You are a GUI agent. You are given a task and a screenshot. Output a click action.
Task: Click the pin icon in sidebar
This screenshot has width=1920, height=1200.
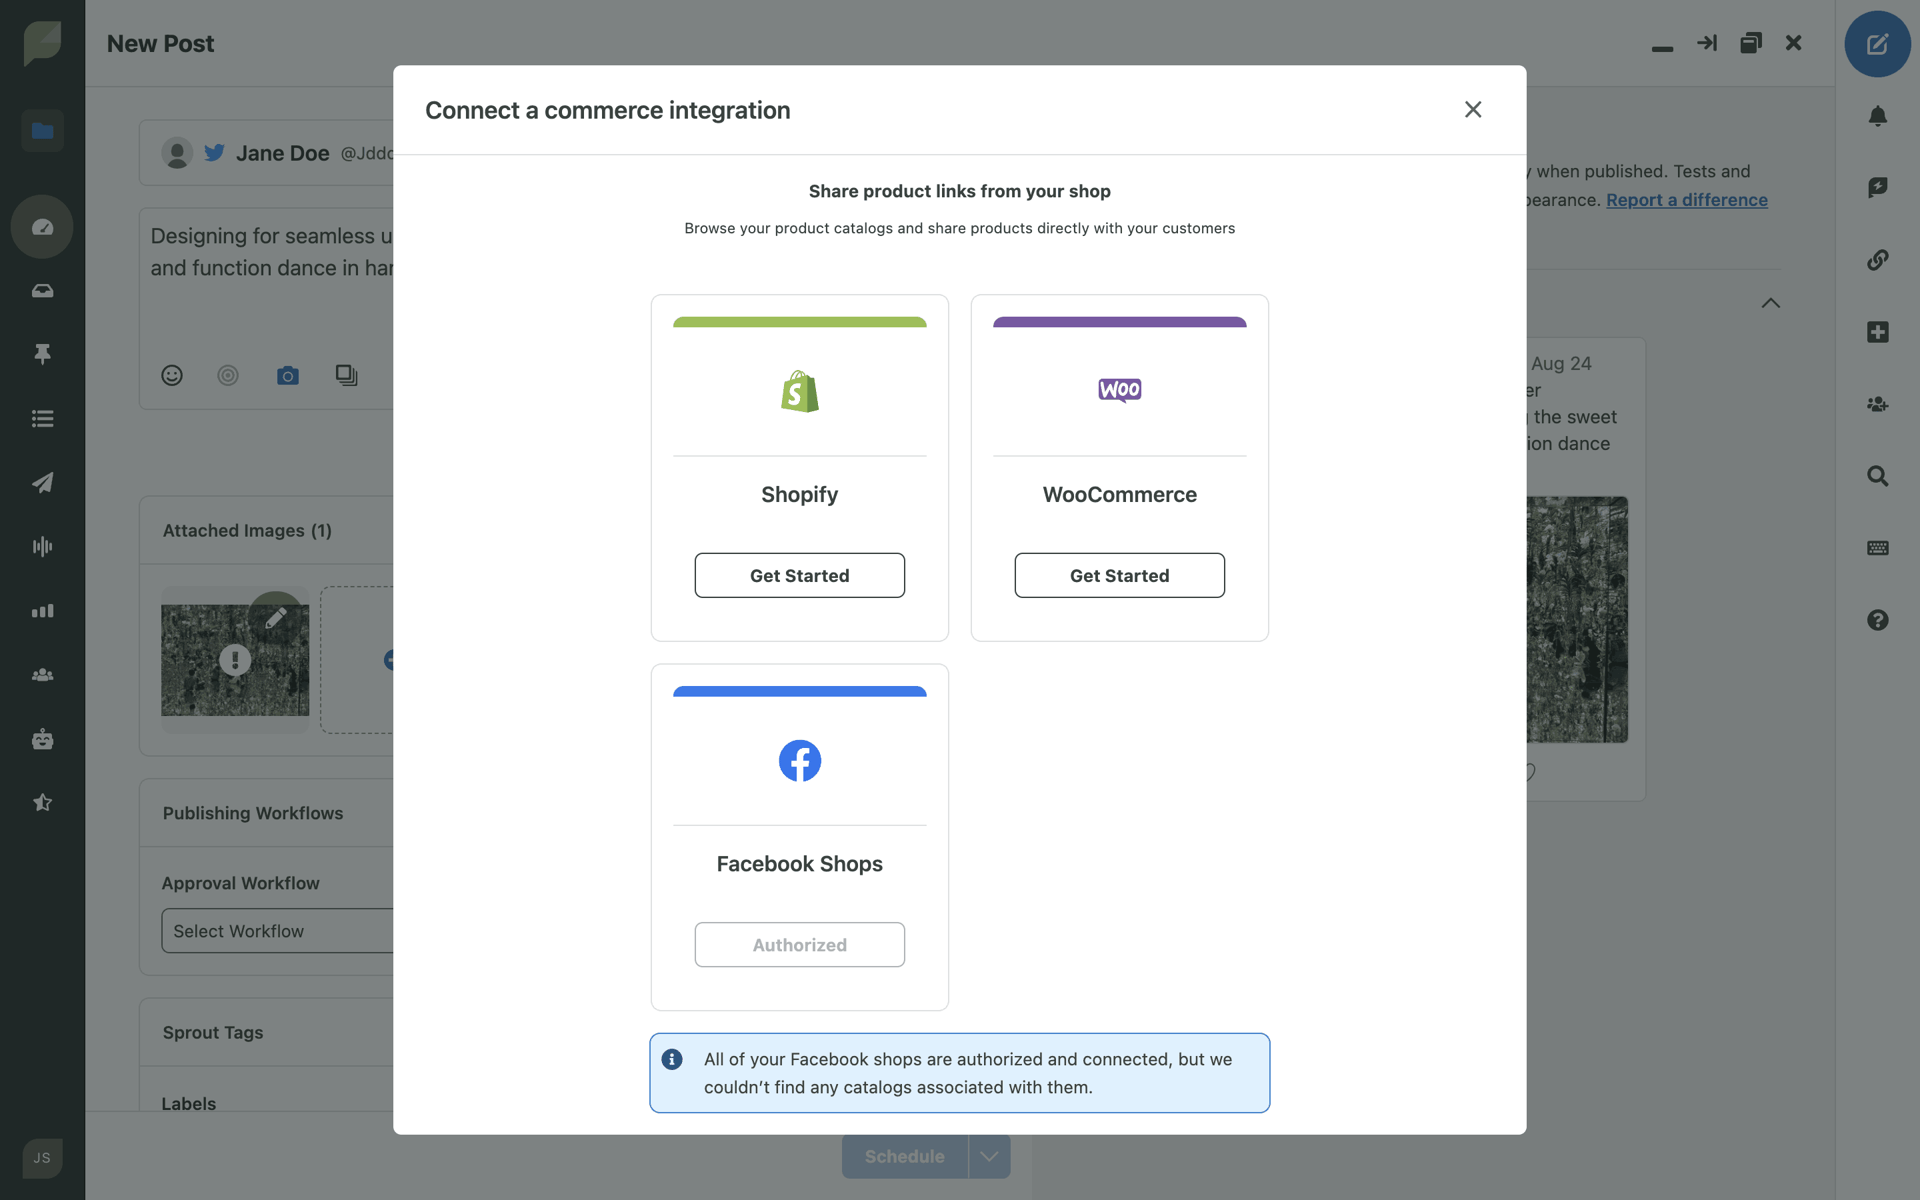pyautogui.click(x=42, y=354)
